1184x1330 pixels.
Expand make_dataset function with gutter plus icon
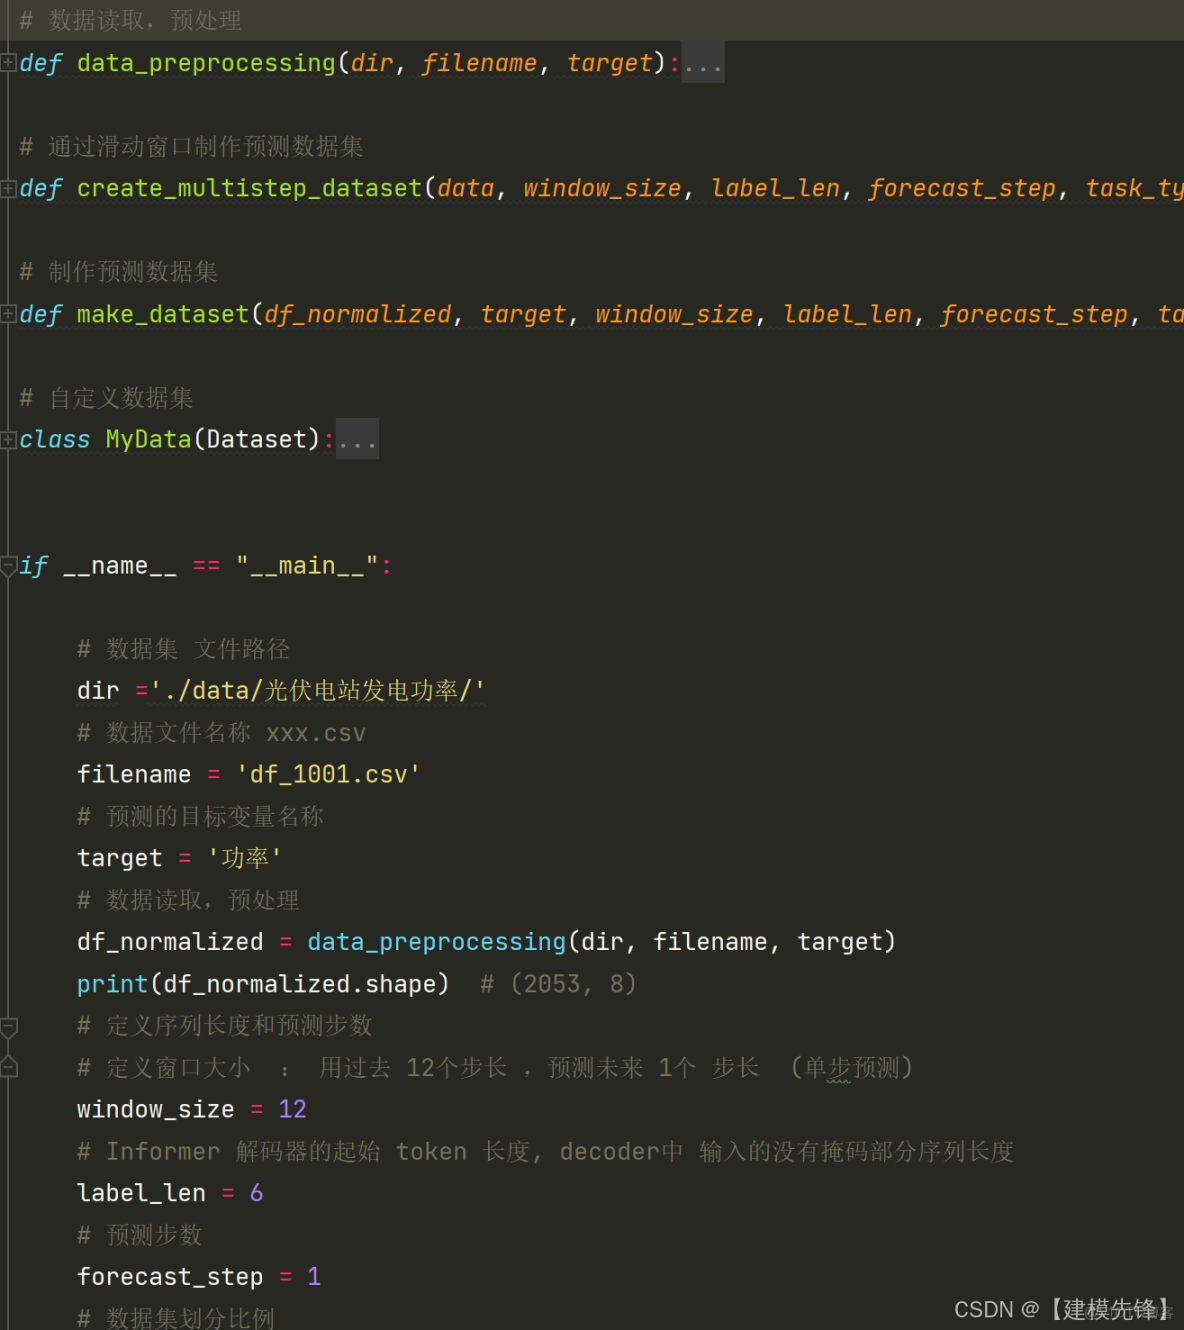7,314
